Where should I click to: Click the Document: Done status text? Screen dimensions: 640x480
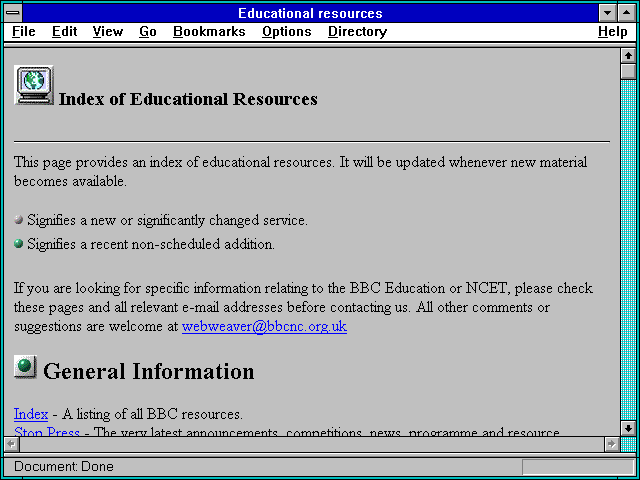click(64, 466)
